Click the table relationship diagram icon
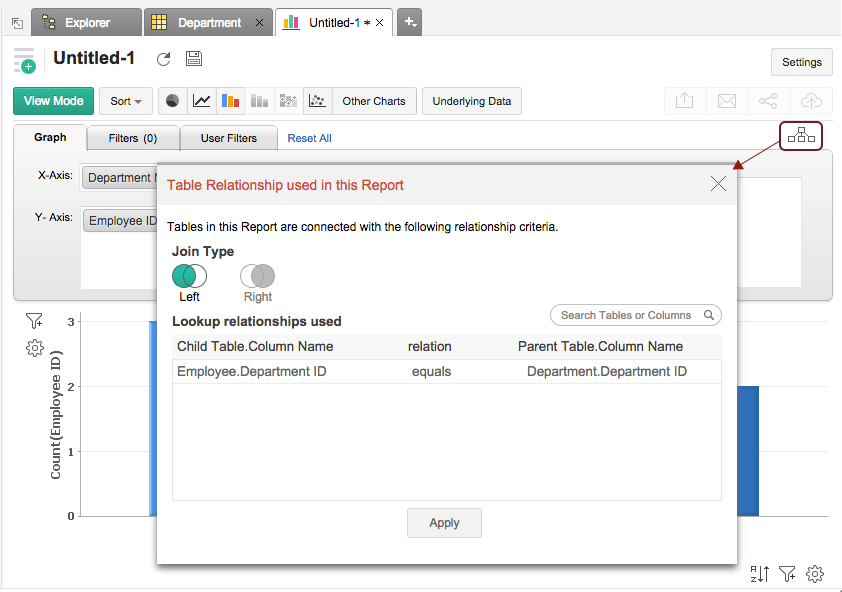842x592 pixels. tap(800, 136)
